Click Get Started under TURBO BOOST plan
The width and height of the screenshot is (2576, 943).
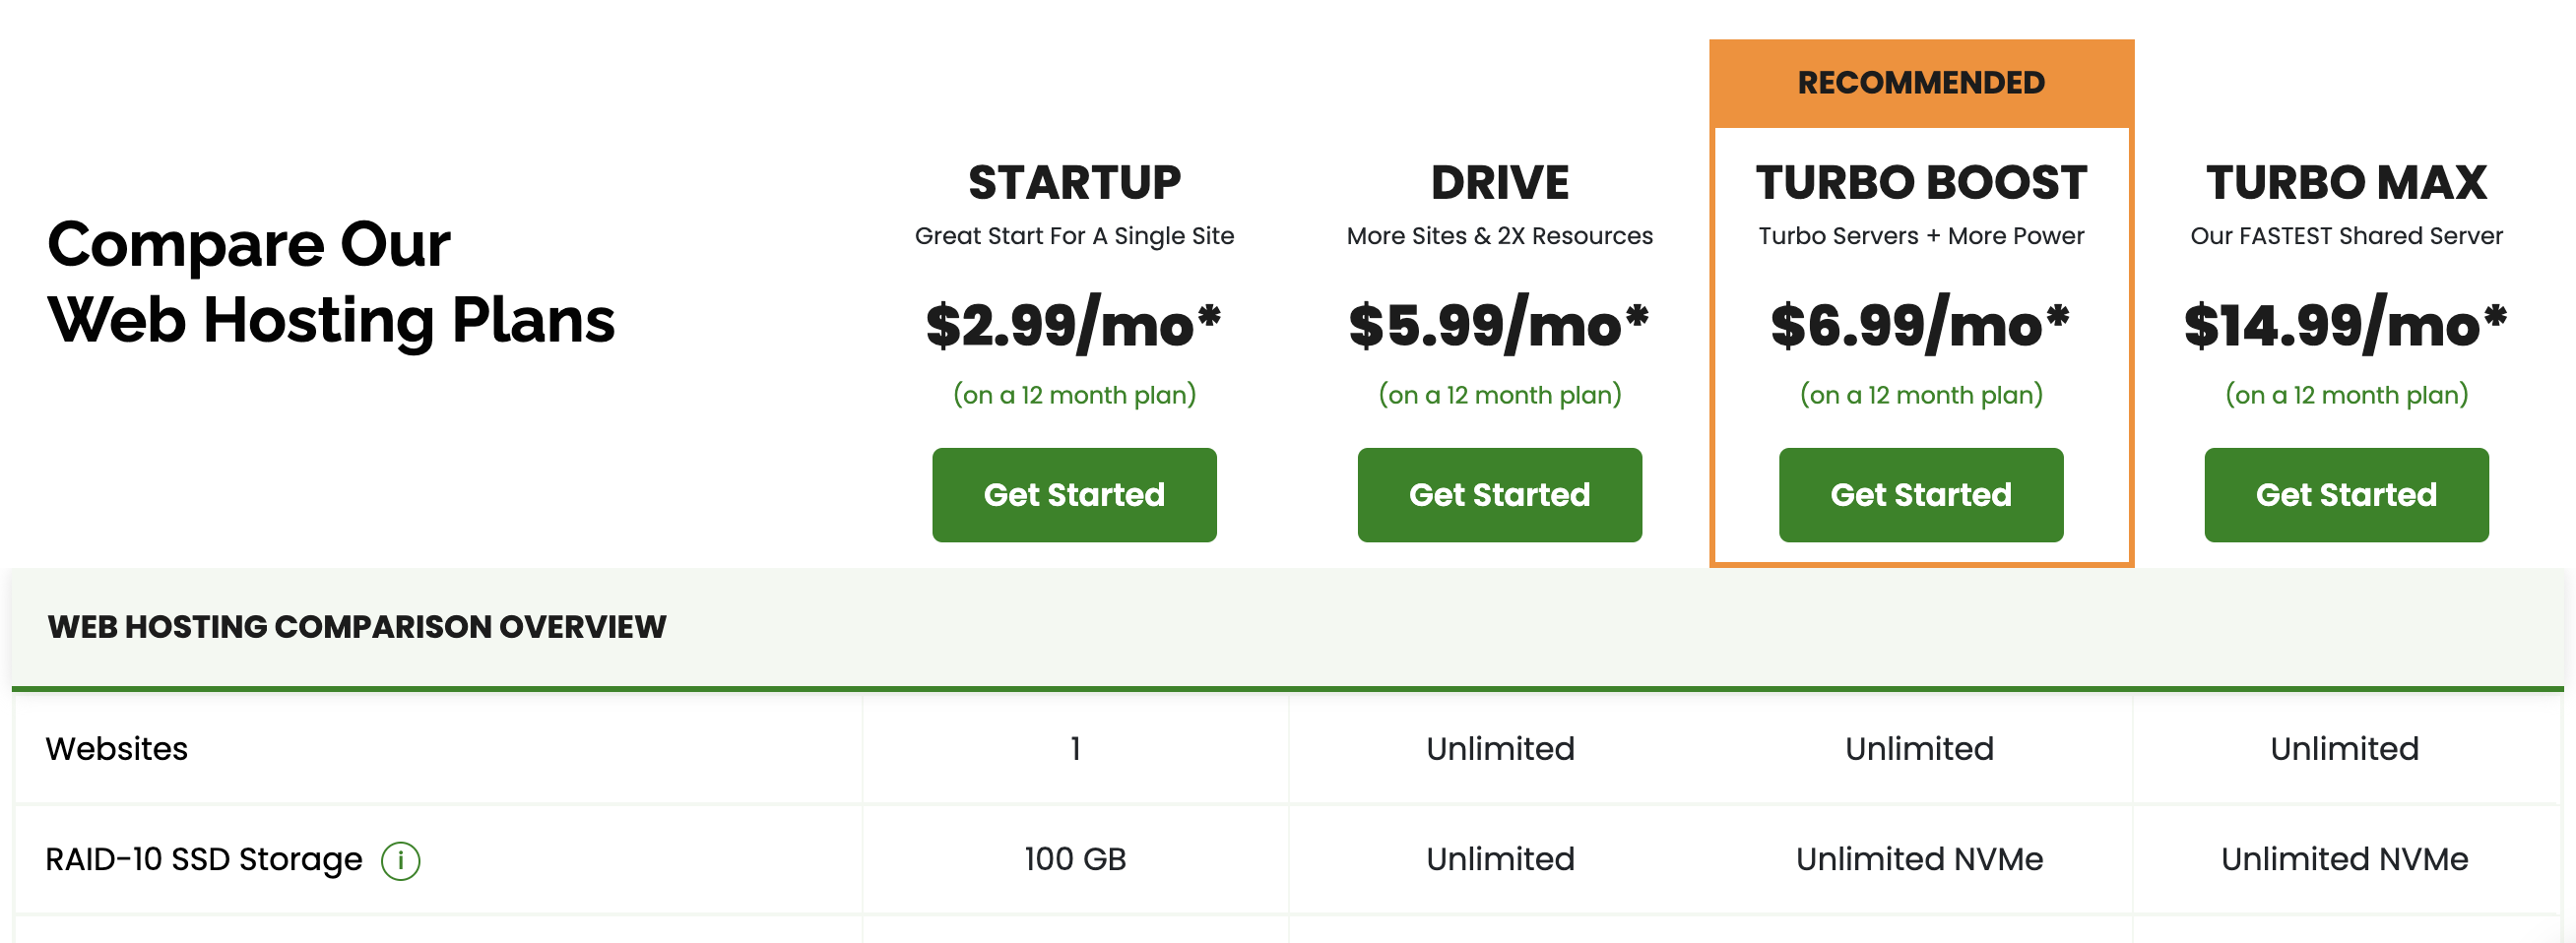pyautogui.click(x=1920, y=495)
